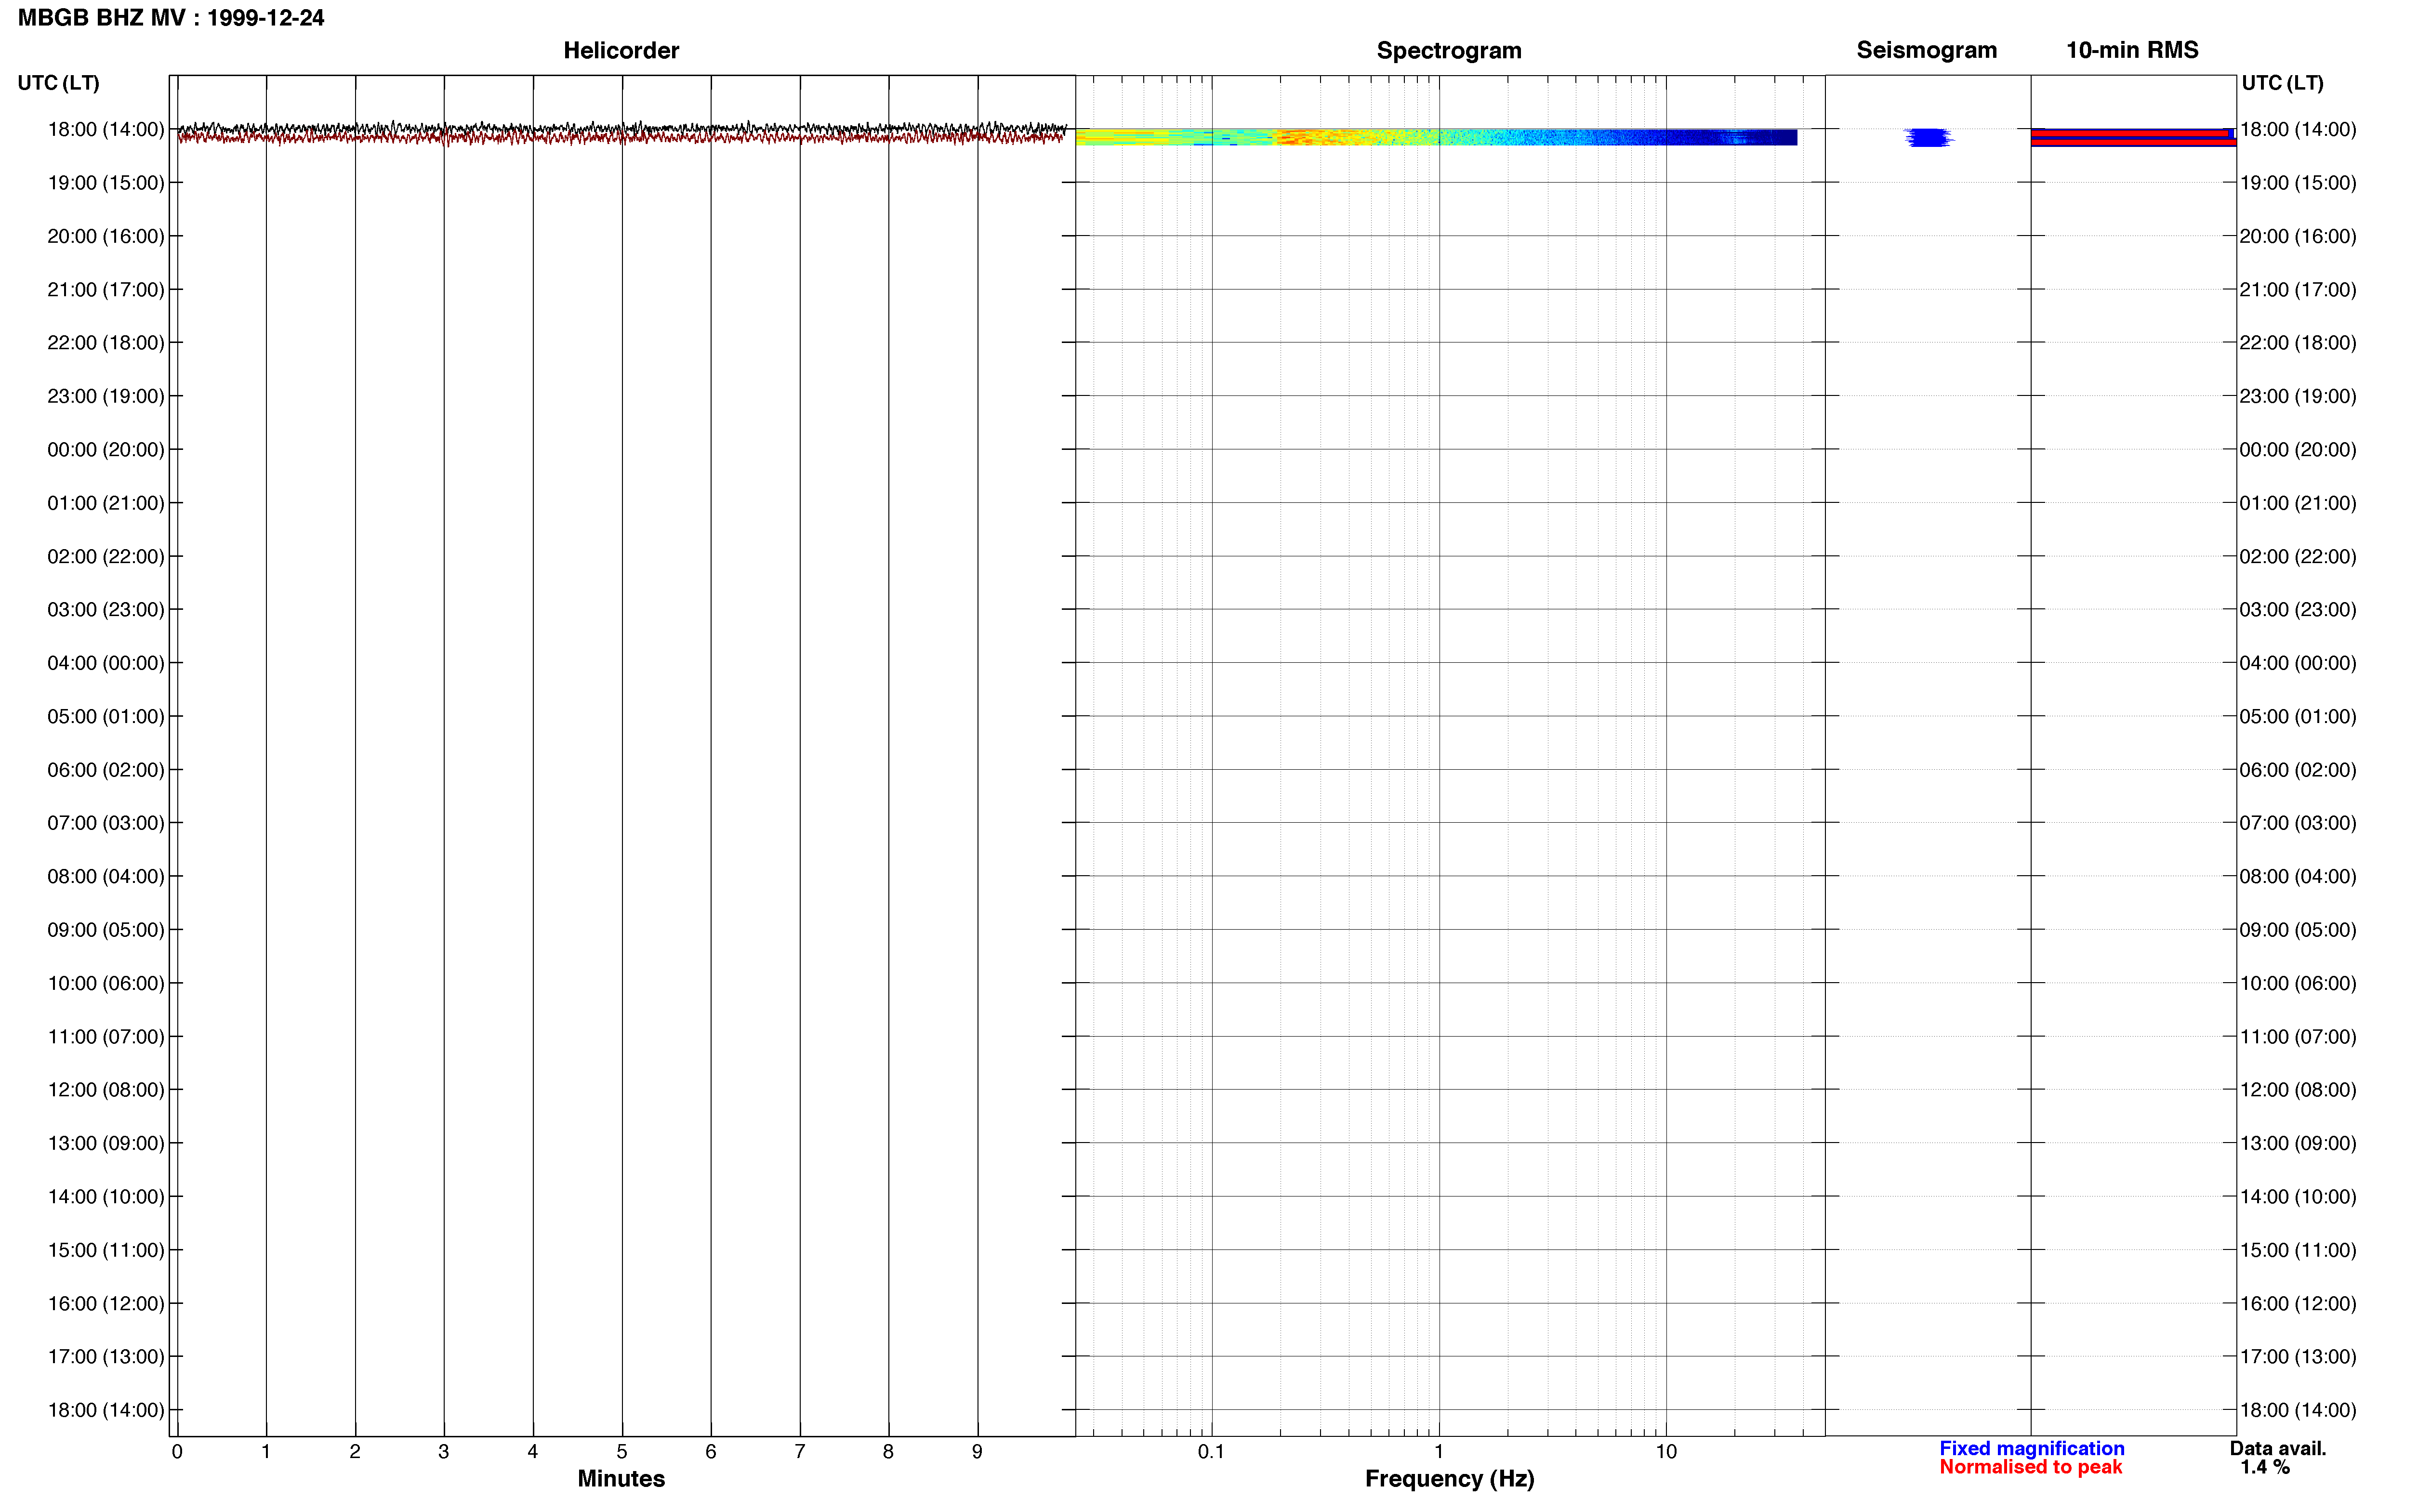Screen dimensions: 2418x1512
Task: Click the left "UTC (LT)" axis header
Action: [x=58, y=83]
